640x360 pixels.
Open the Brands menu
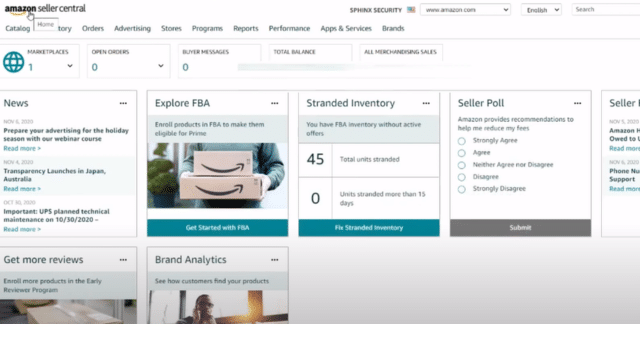point(393,28)
